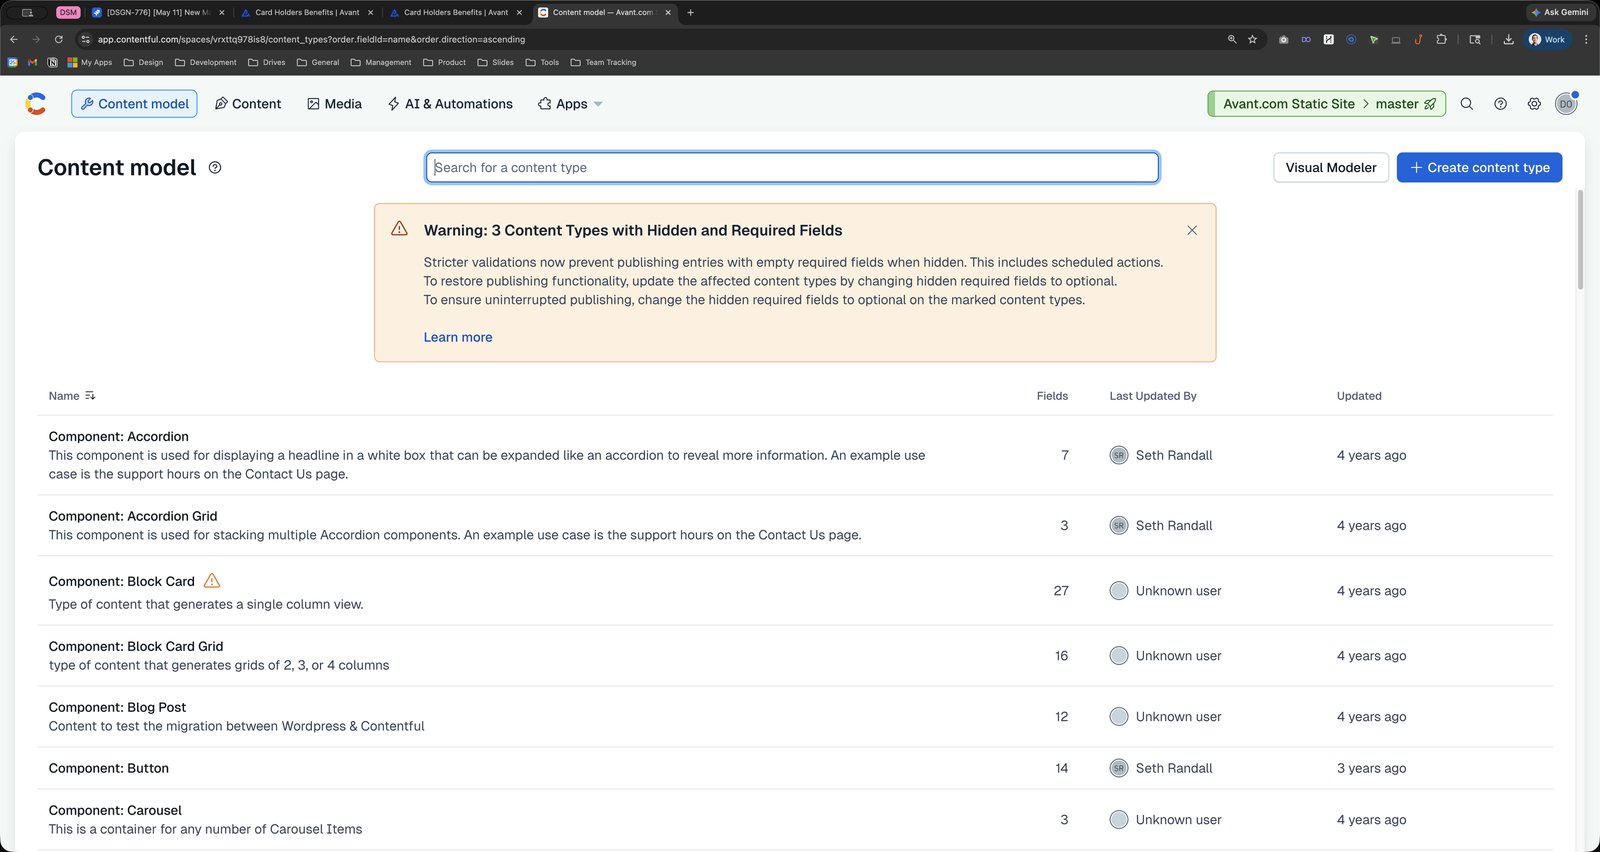Reload the Contentful page
1600x852 pixels.
pyautogui.click(x=59, y=39)
